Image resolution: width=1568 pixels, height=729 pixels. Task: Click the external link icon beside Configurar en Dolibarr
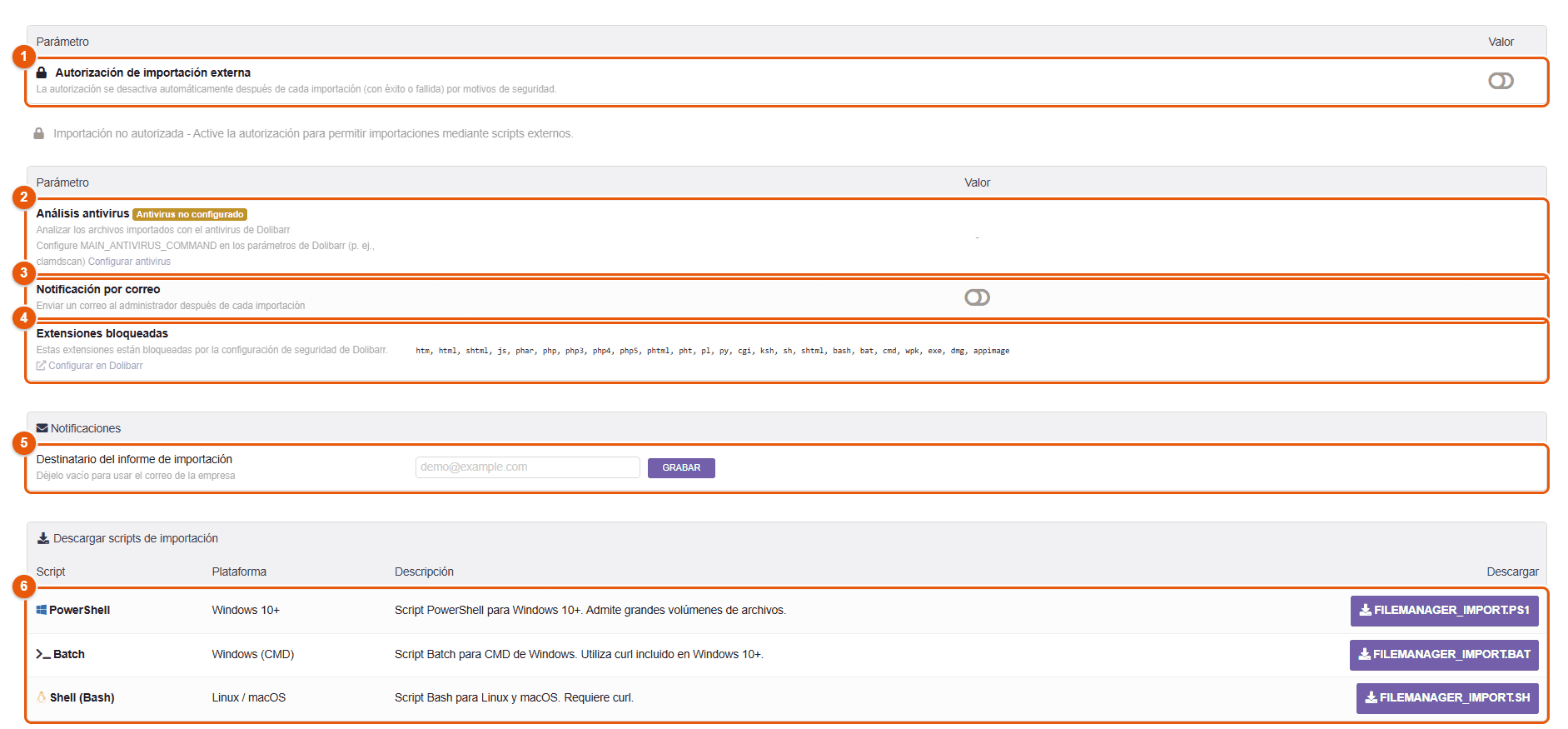[x=41, y=366]
